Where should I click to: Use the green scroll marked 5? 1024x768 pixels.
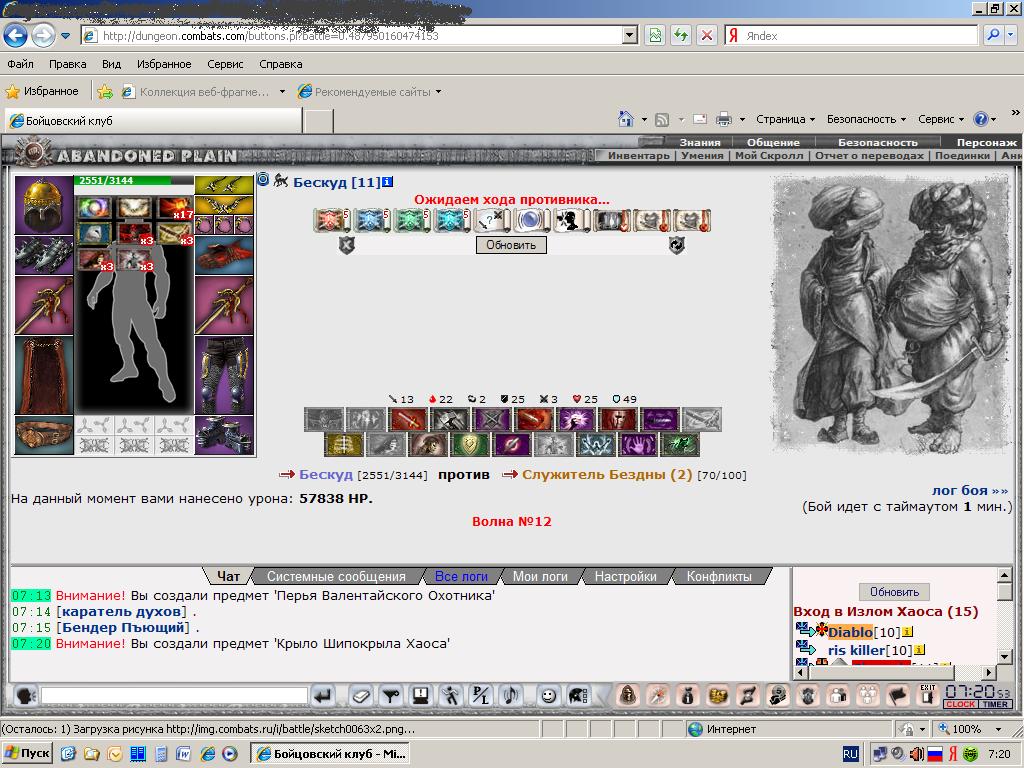[x=411, y=221]
